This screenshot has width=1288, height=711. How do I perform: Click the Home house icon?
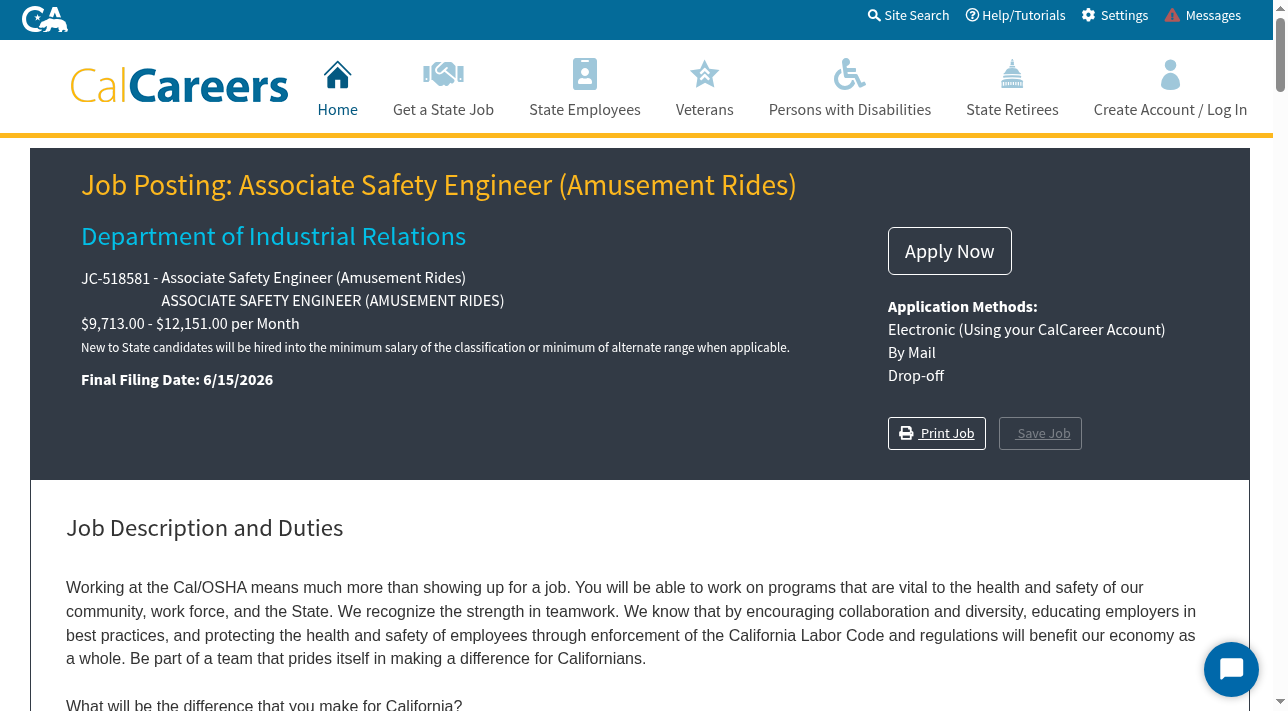338,74
